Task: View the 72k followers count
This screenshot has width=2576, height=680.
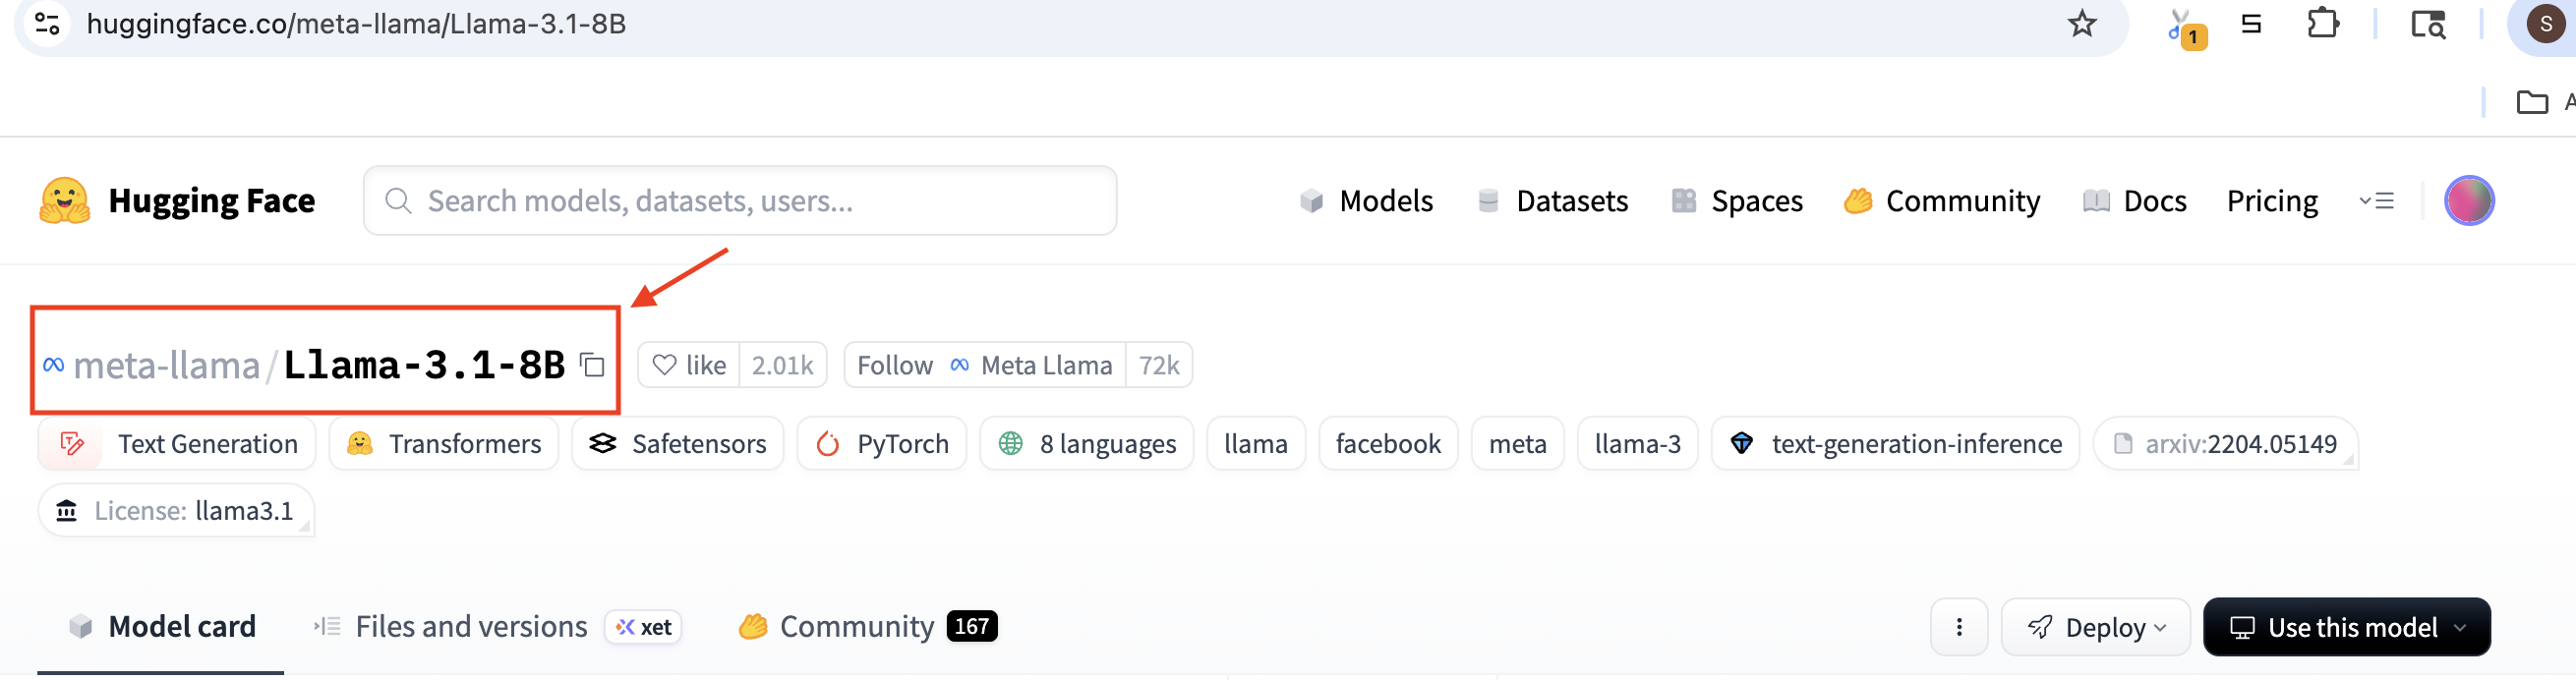Action: [x=1159, y=365]
